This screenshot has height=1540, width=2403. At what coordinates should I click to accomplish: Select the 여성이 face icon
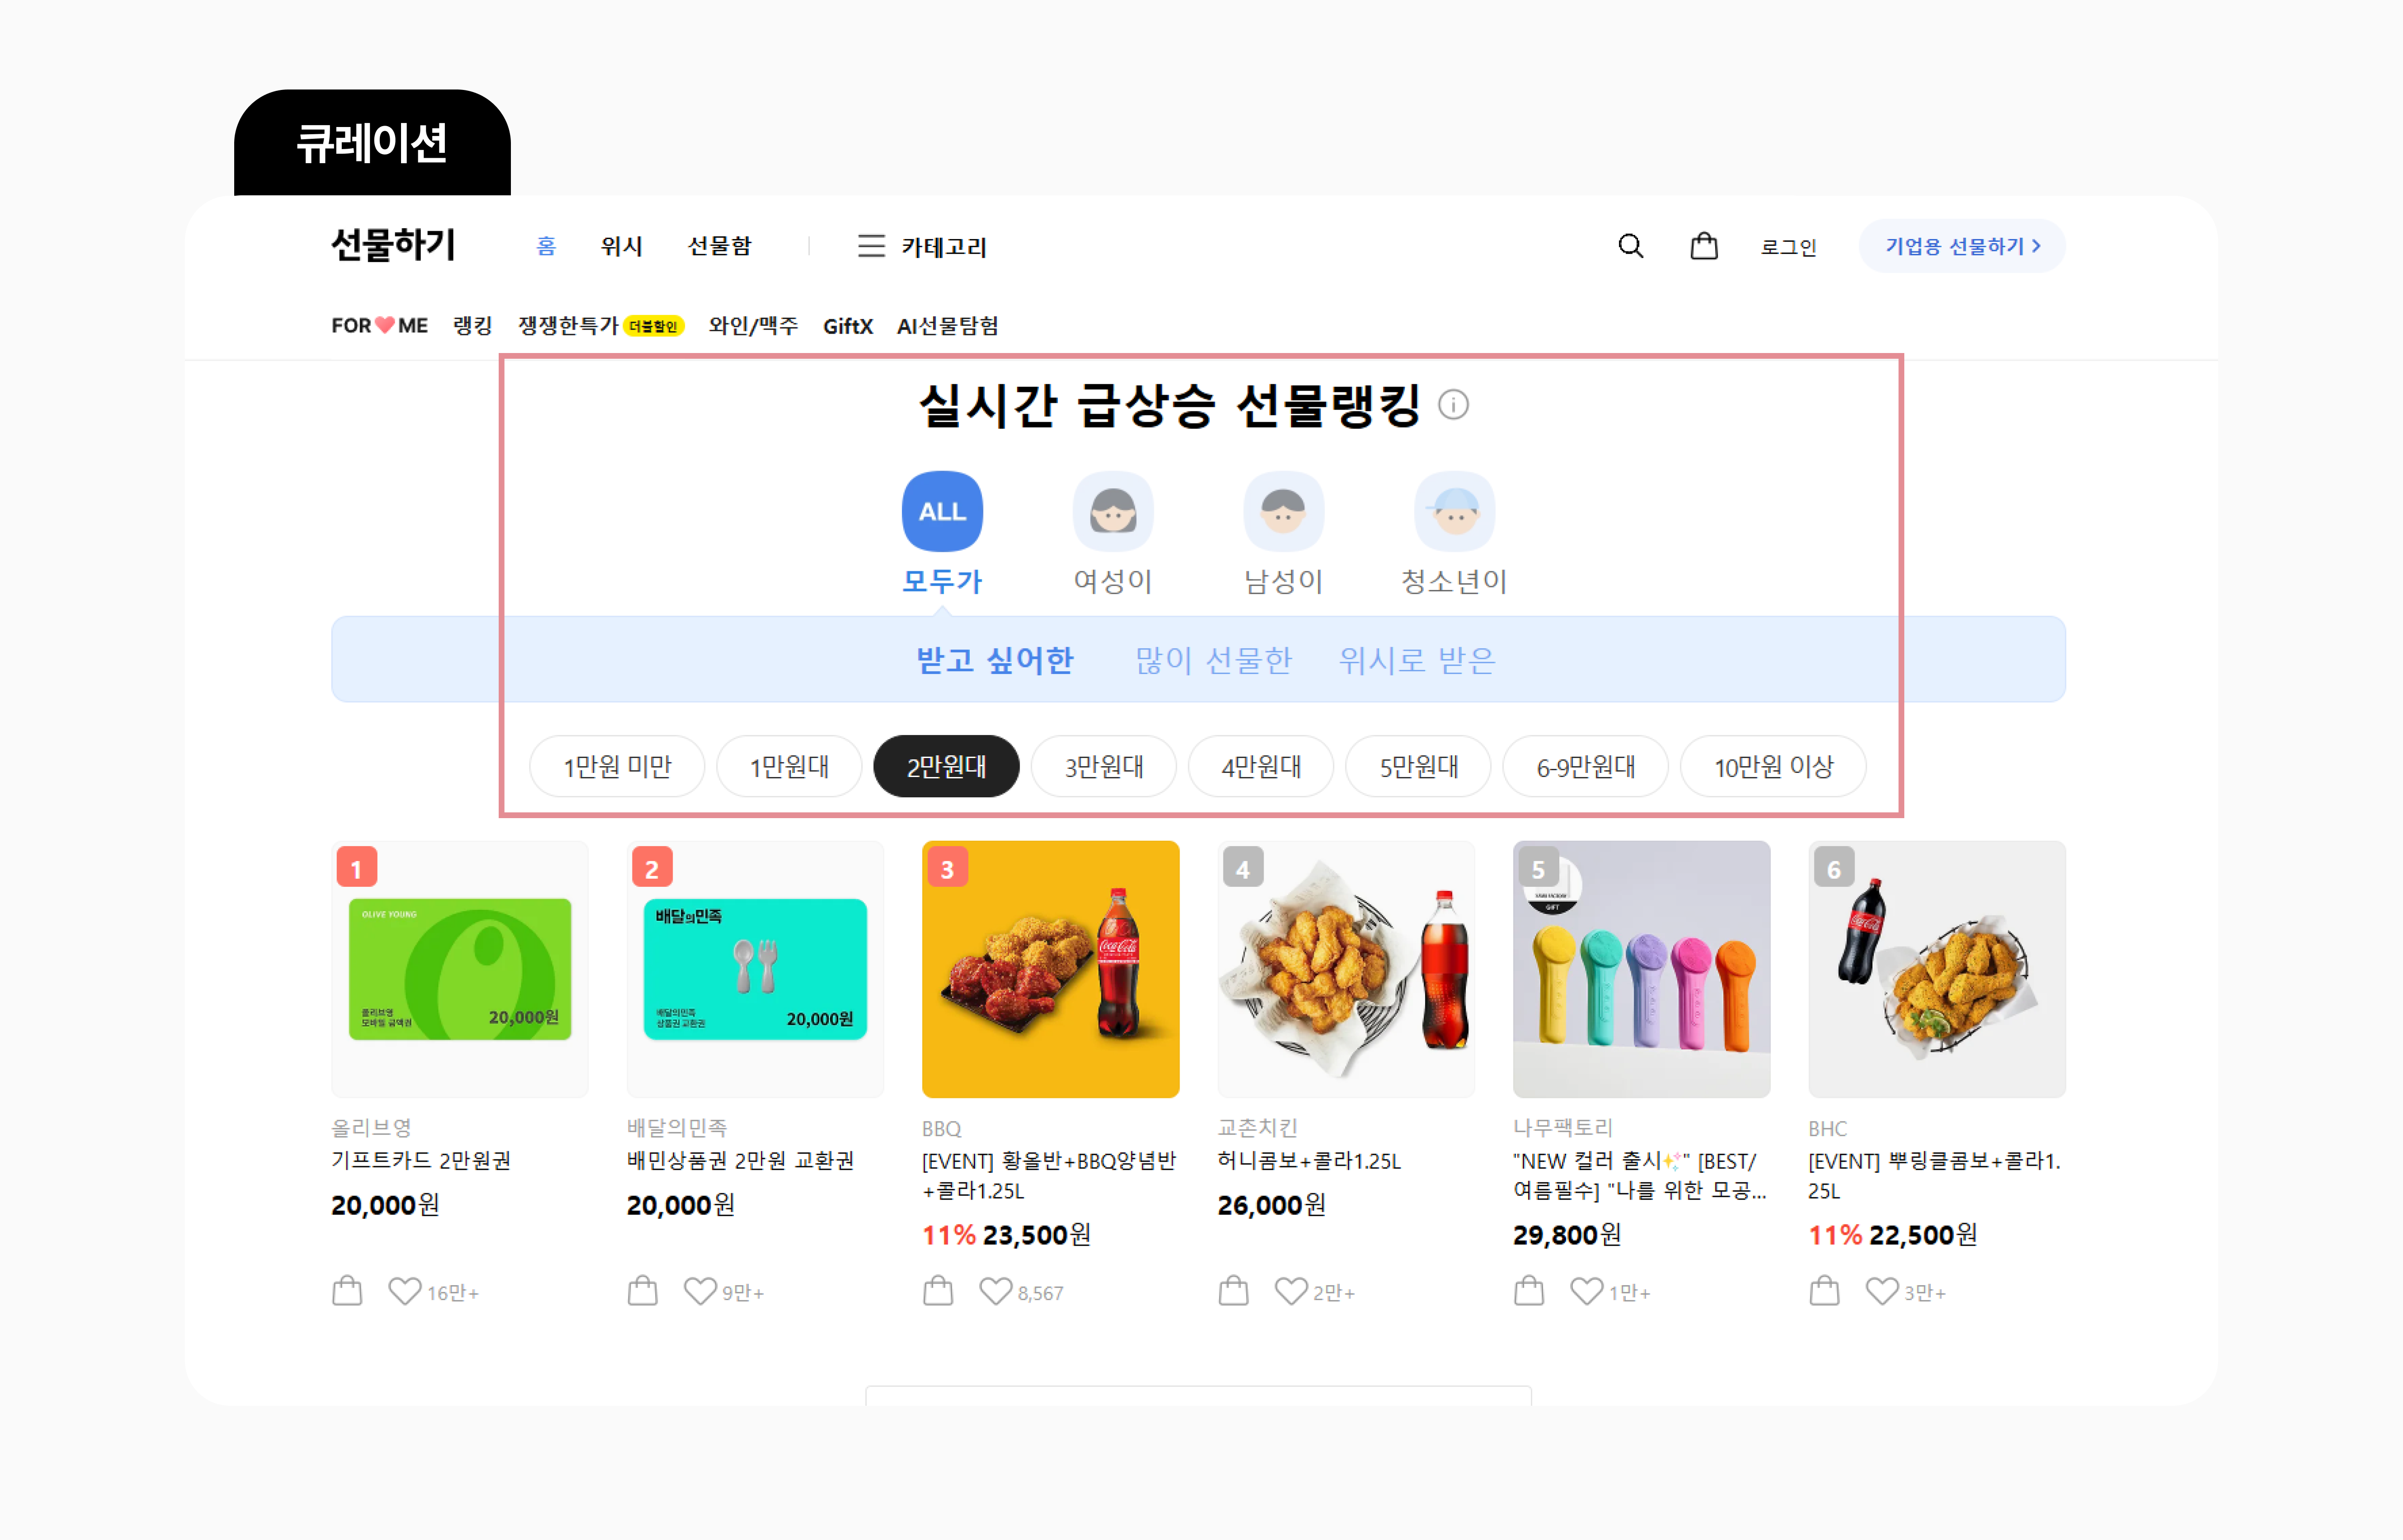[x=1113, y=511]
